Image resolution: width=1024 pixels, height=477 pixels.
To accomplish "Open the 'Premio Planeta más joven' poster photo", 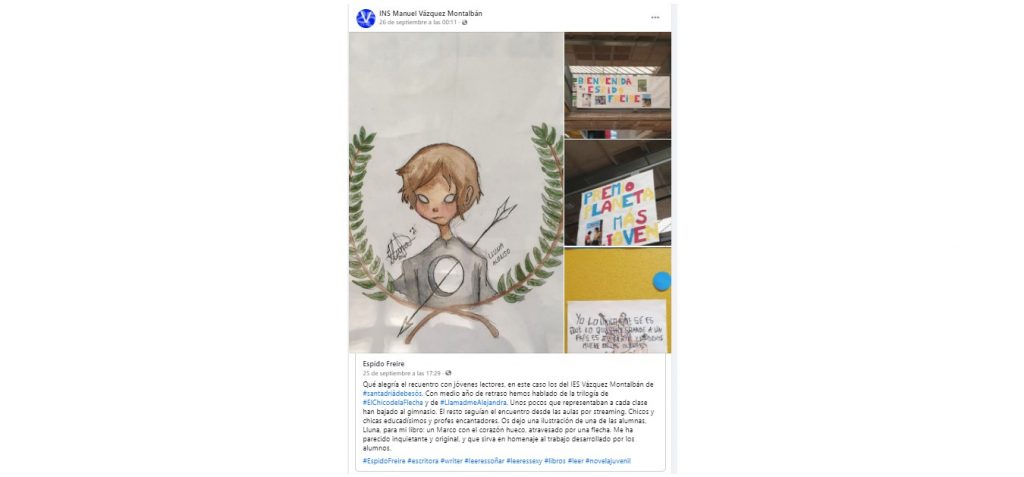I will click(x=618, y=193).
